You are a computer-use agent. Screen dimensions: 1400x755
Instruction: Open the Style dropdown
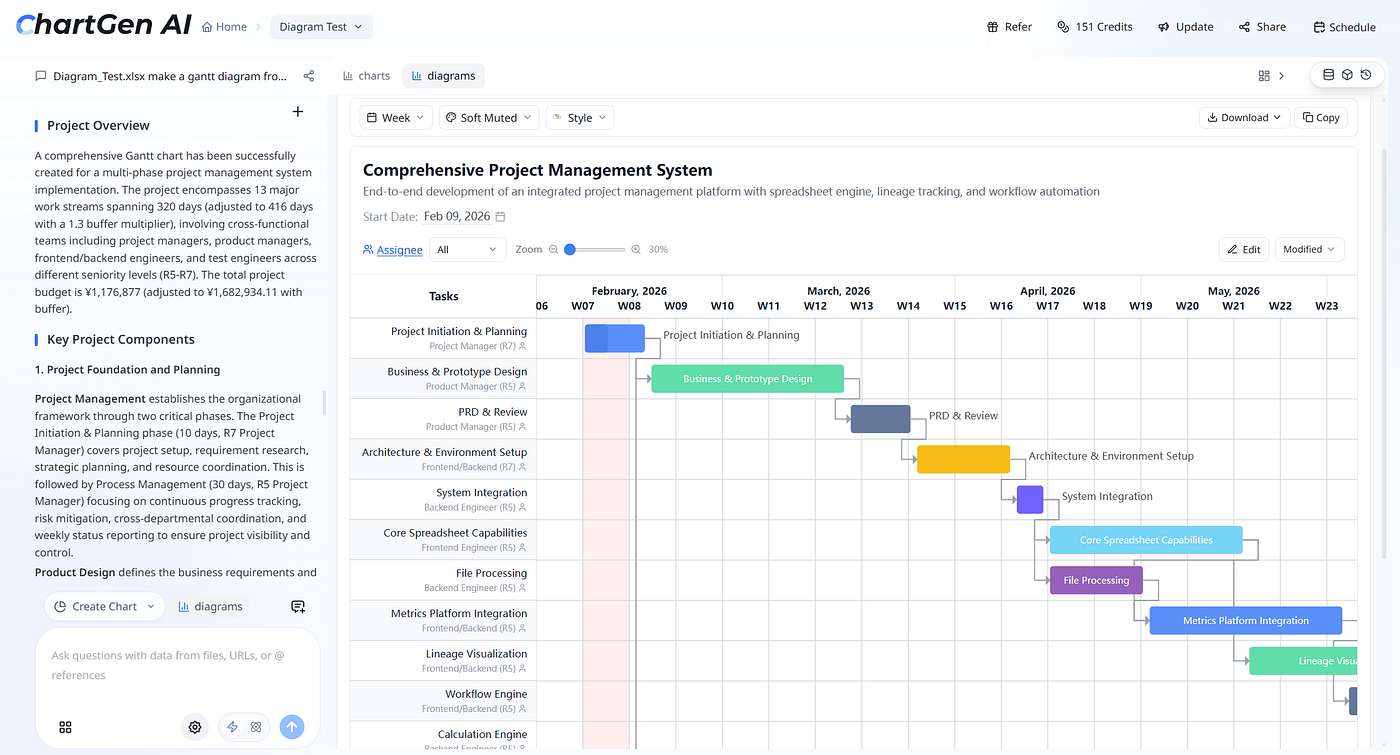click(x=580, y=118)
